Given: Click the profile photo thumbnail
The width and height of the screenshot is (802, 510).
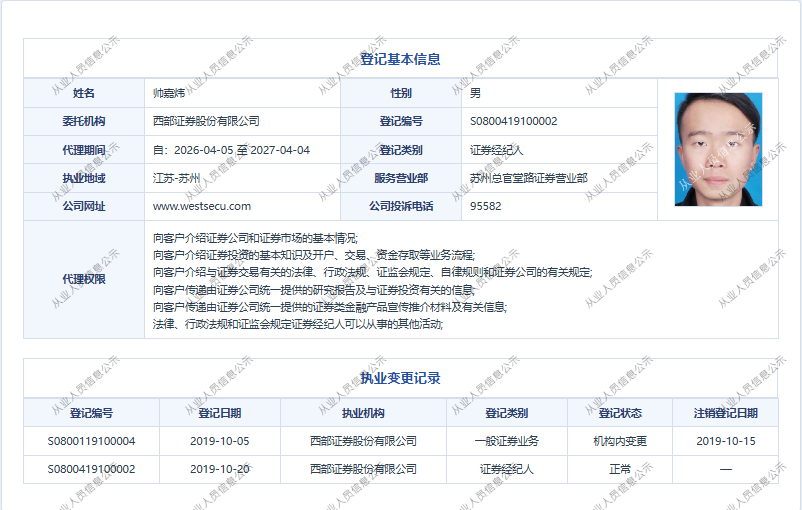Looking at the screenshot, I should coord(718,149).
